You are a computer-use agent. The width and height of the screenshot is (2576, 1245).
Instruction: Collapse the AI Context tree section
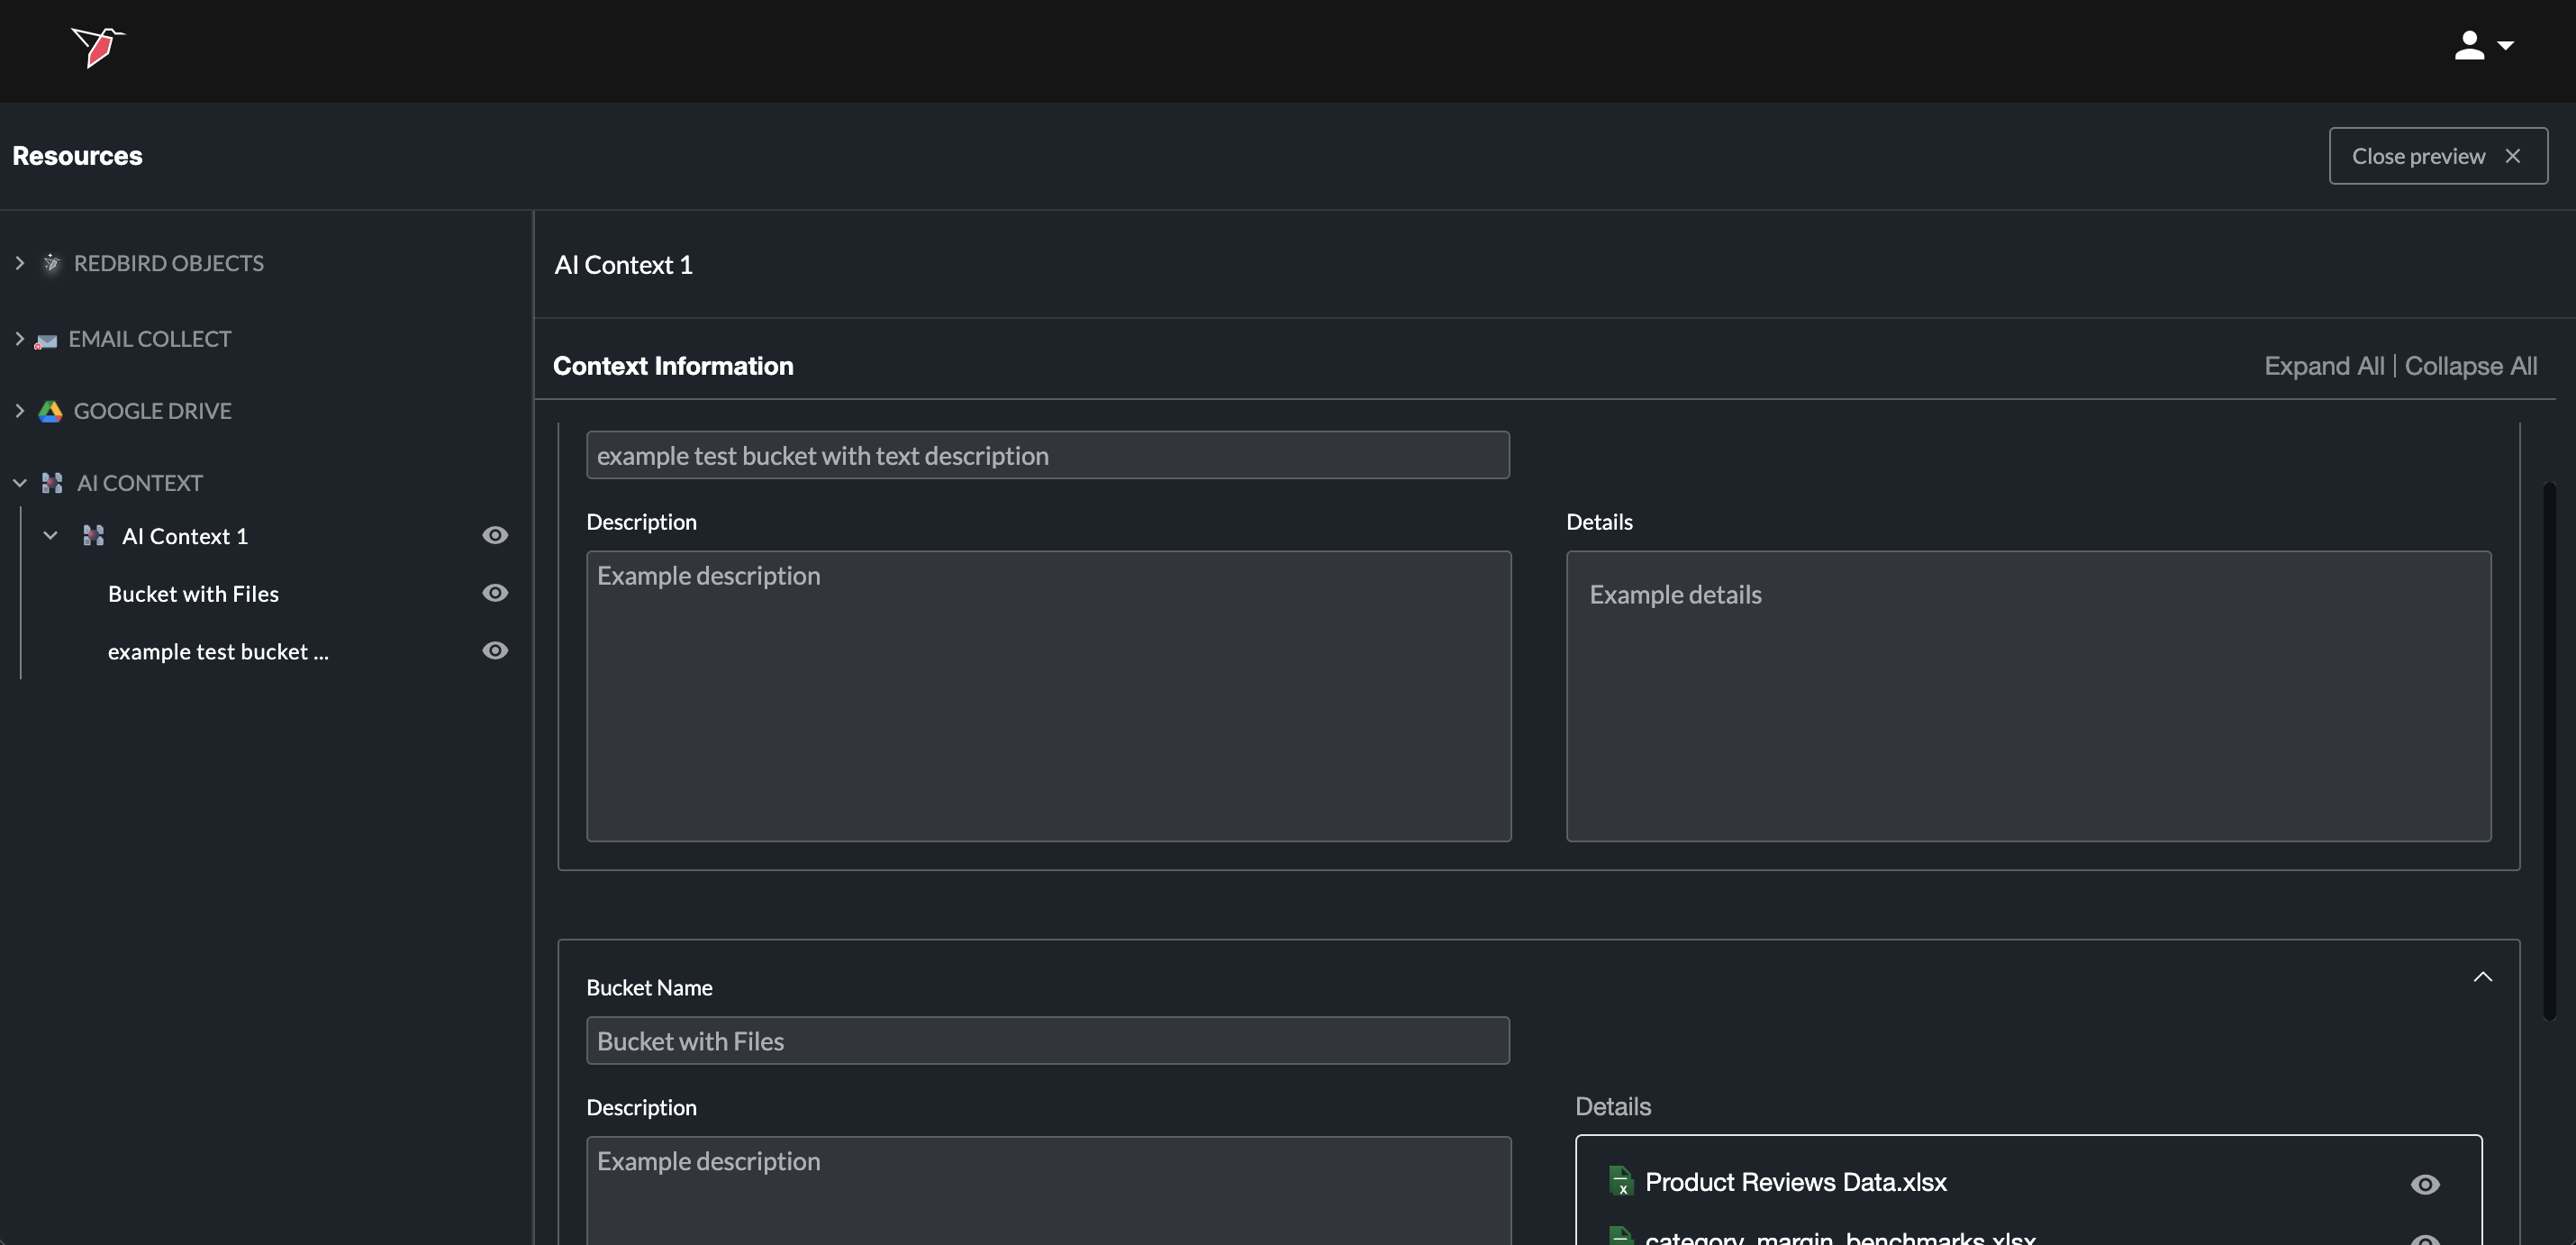click(19, 483)
